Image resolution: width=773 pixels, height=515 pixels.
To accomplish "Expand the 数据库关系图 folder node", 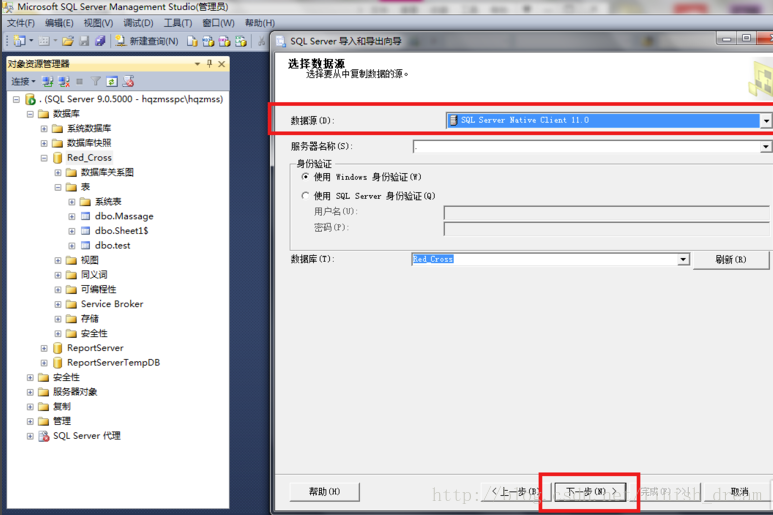I will pos(58,172).
